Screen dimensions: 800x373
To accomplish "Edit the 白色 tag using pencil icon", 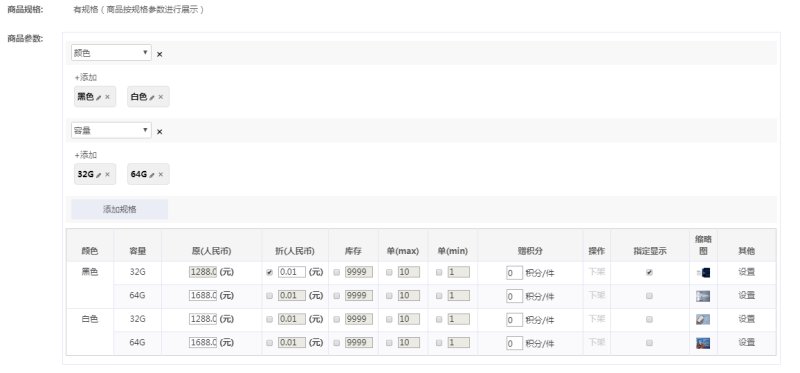I will [152, 97].
